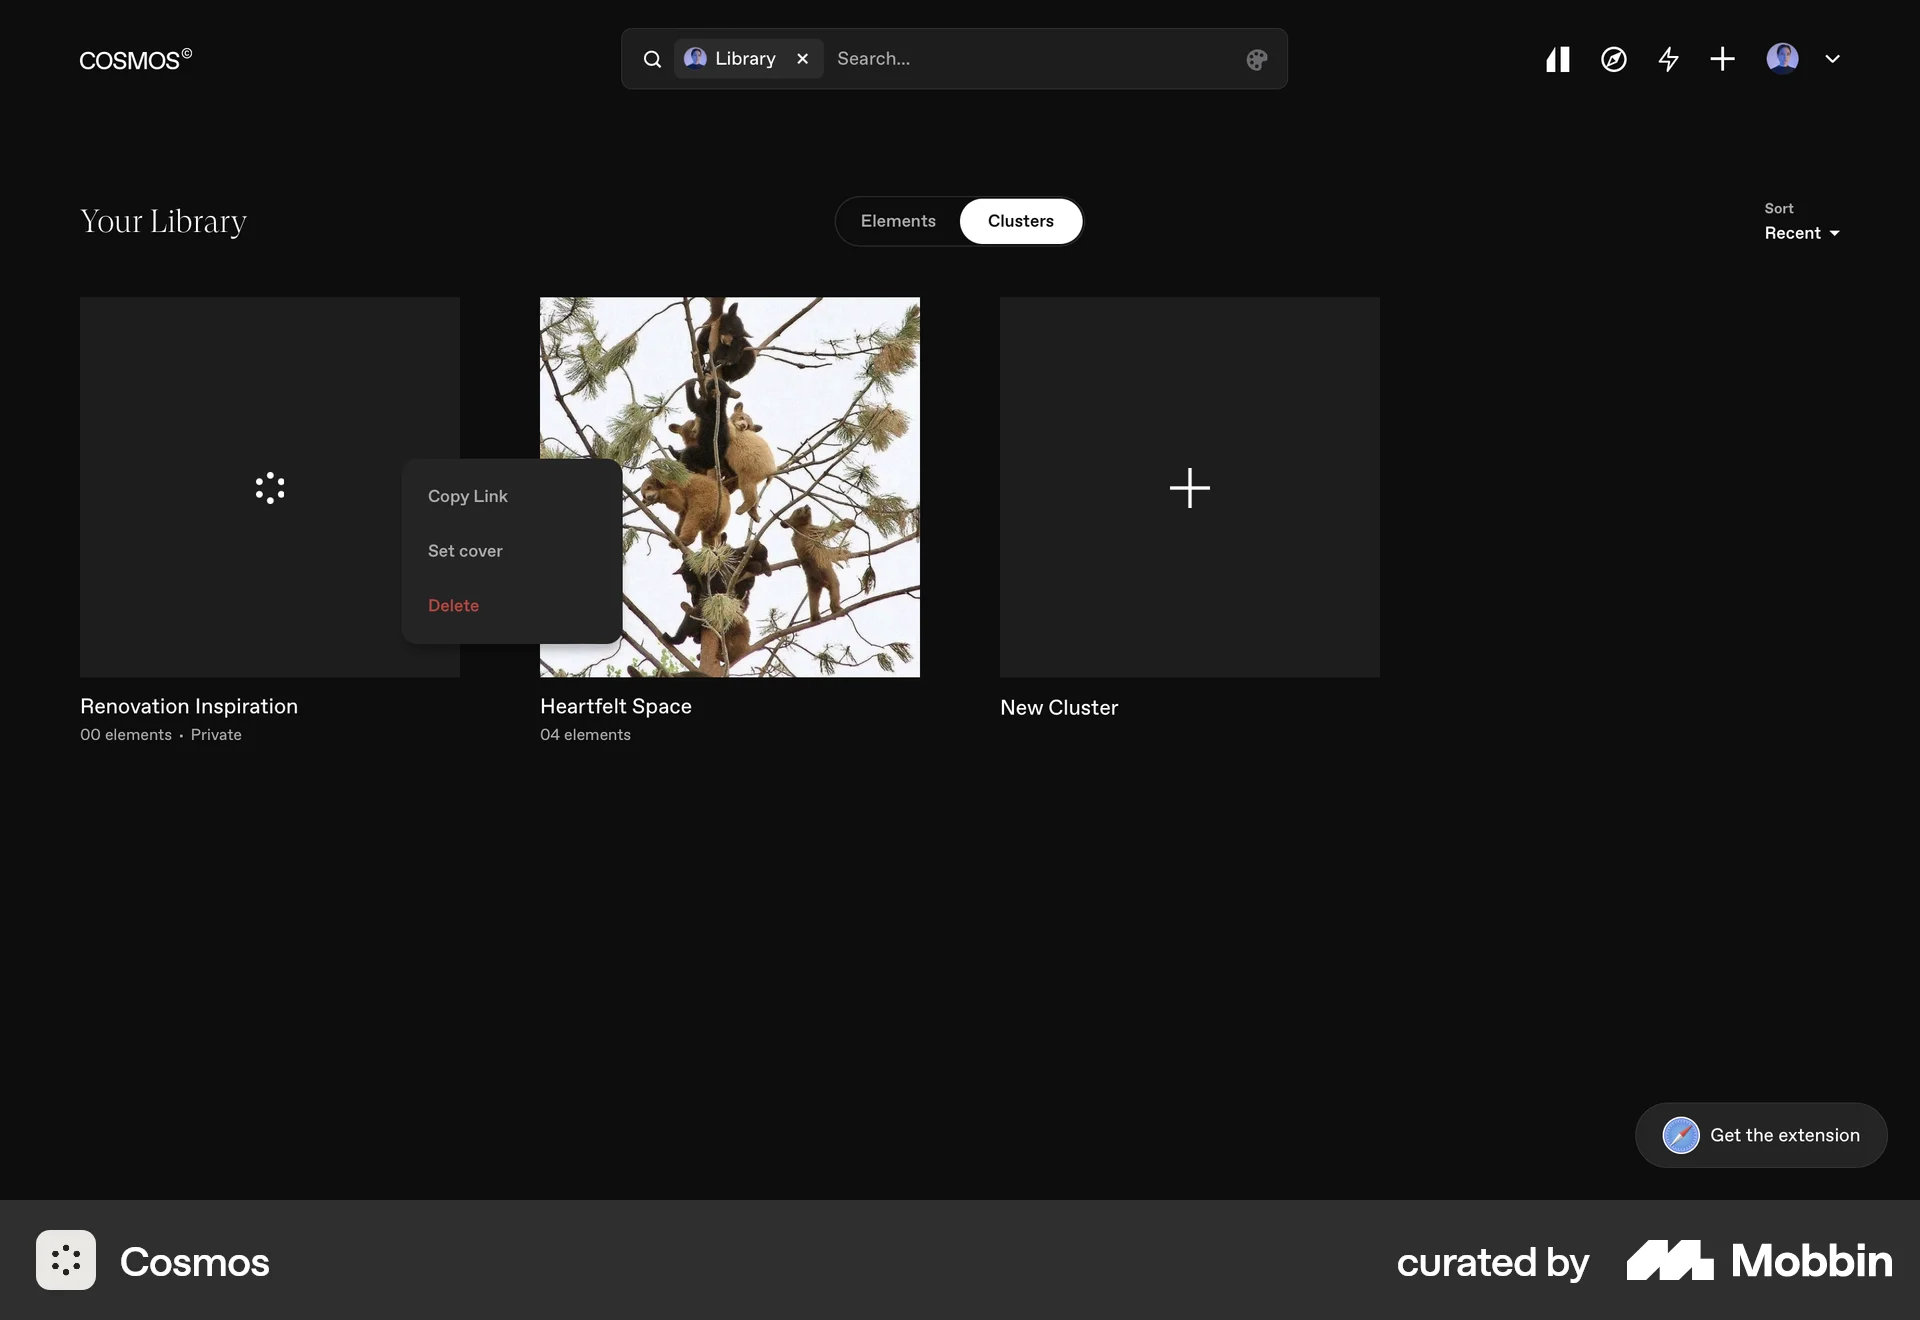Remove the Library search filter

(803, 59)
